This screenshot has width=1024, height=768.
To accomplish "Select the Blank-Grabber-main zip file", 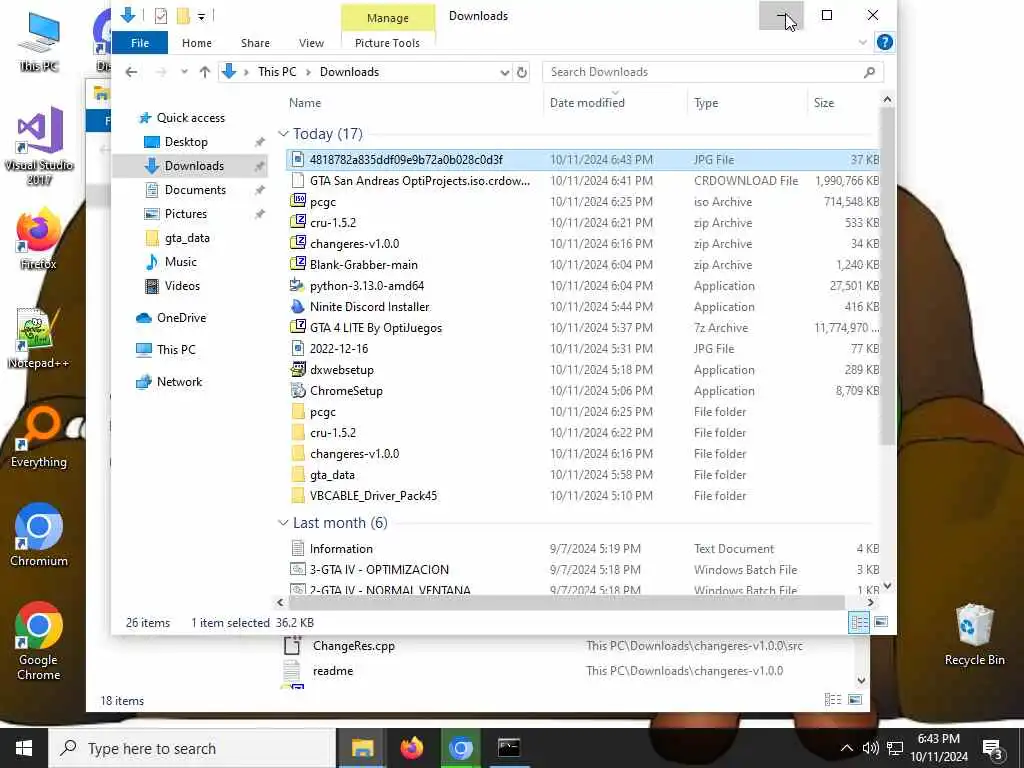I will coord(363,264).
